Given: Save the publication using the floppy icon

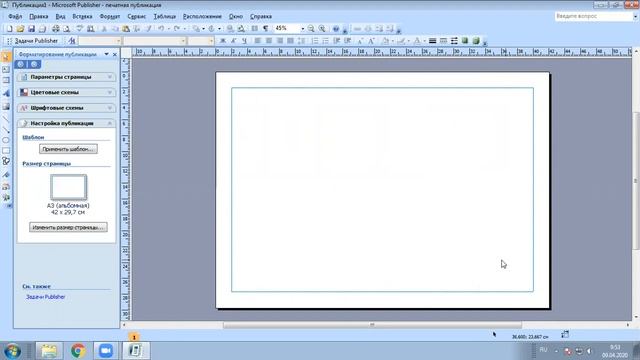Looking at the screenshot, I should coord(31,29).
